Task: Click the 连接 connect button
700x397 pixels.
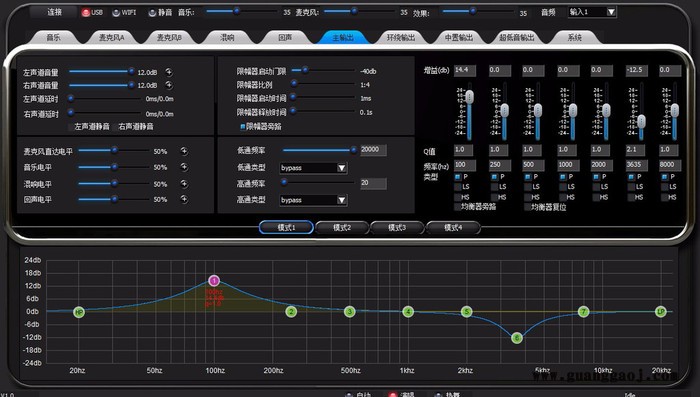Action: coord(54,12)
